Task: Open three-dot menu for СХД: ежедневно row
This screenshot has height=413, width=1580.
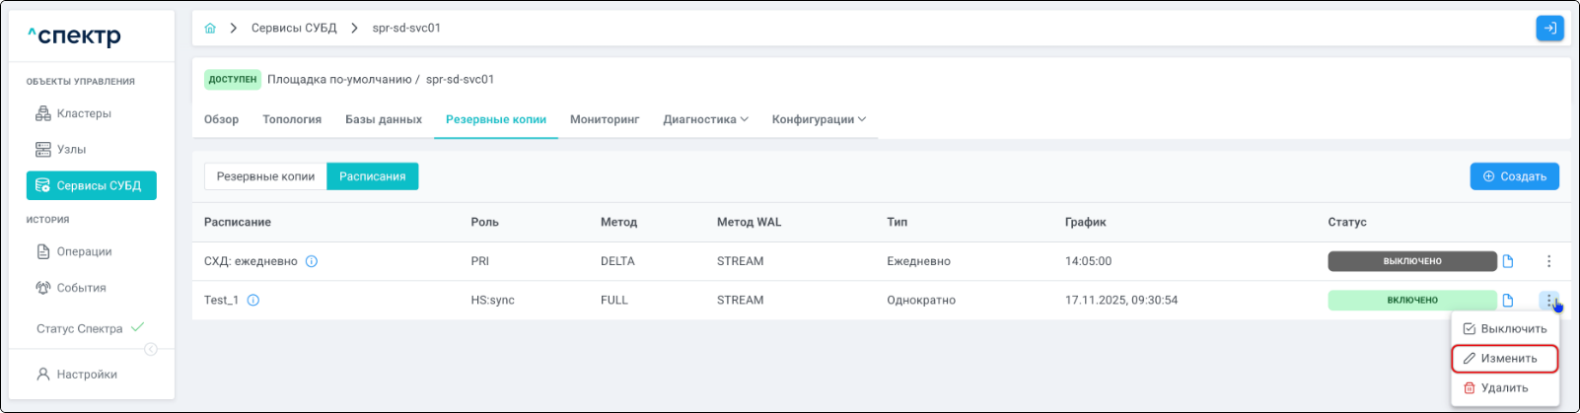Action: (1548, 261)
